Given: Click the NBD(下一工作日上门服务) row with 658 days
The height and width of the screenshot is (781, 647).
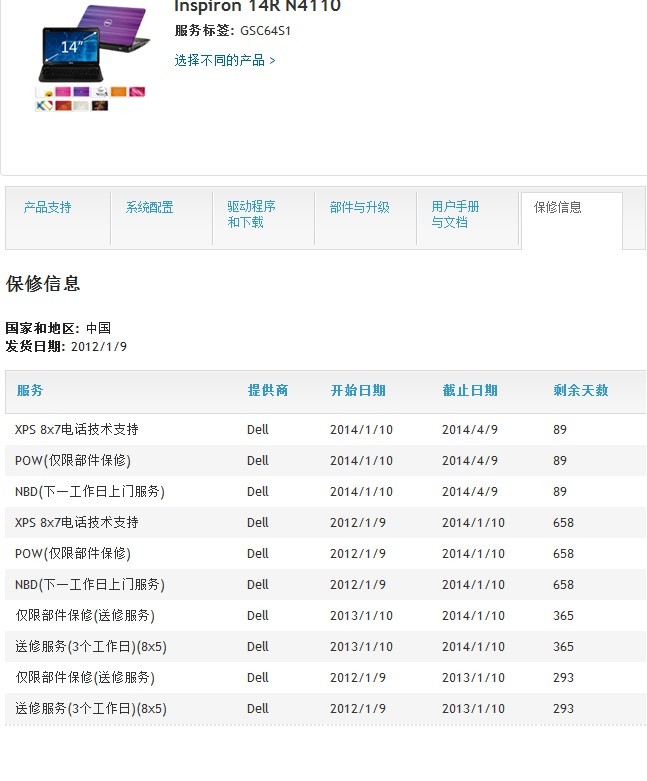Looking at the screenshot, I should pos(325,584).
